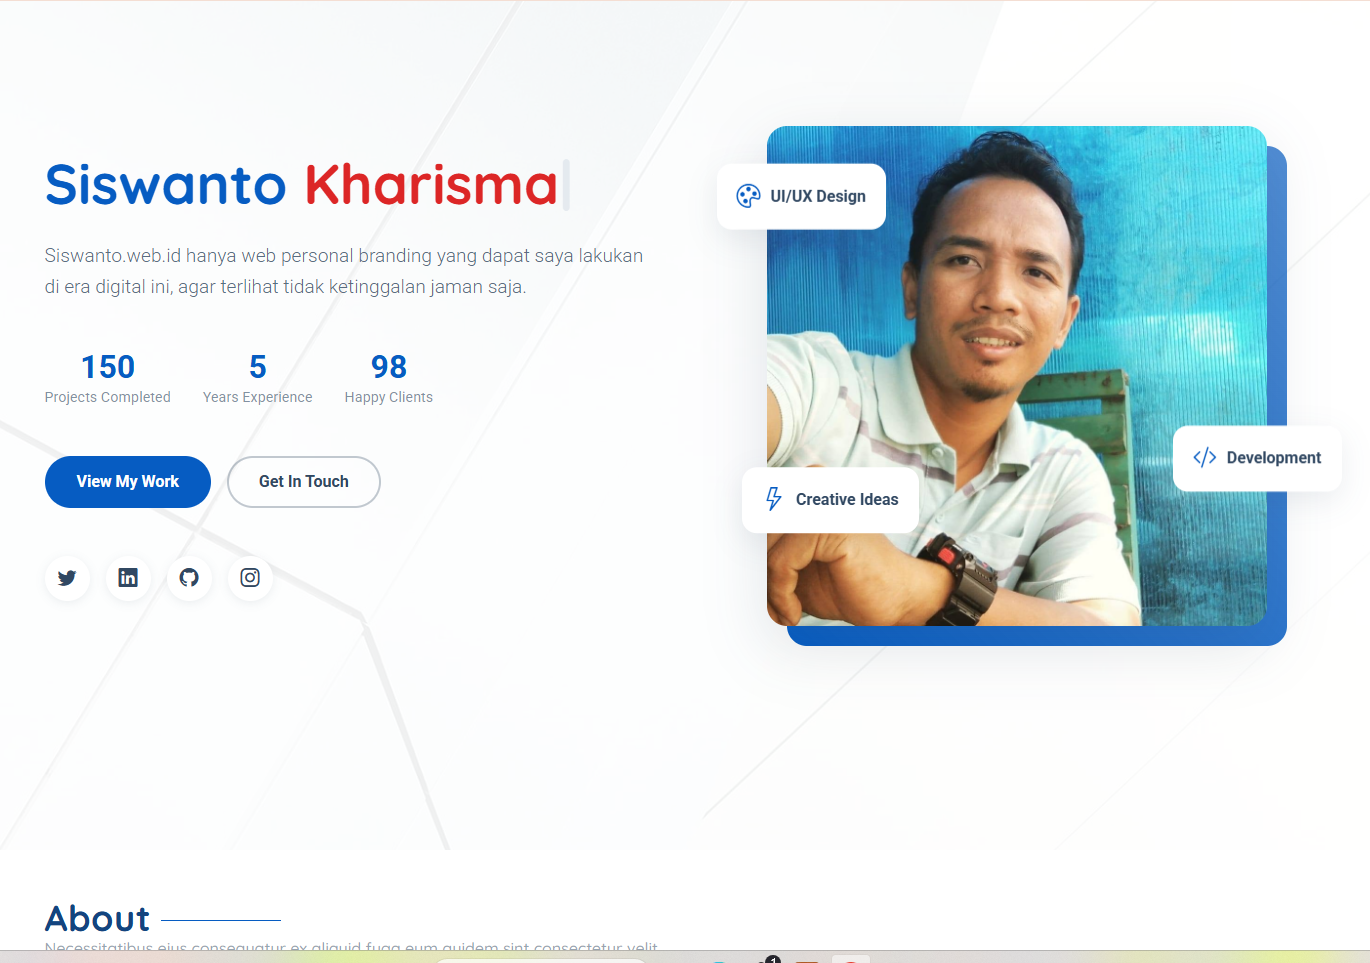Viewport: 1370px width, 963px height.
Task: Click the code brackets icon beside Development
Action: [x=1205, y=457]
